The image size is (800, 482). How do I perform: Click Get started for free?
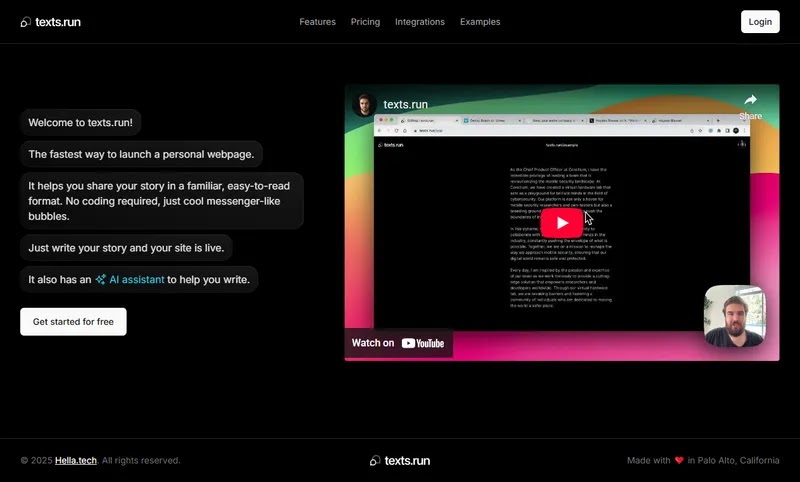click(73, 322)
